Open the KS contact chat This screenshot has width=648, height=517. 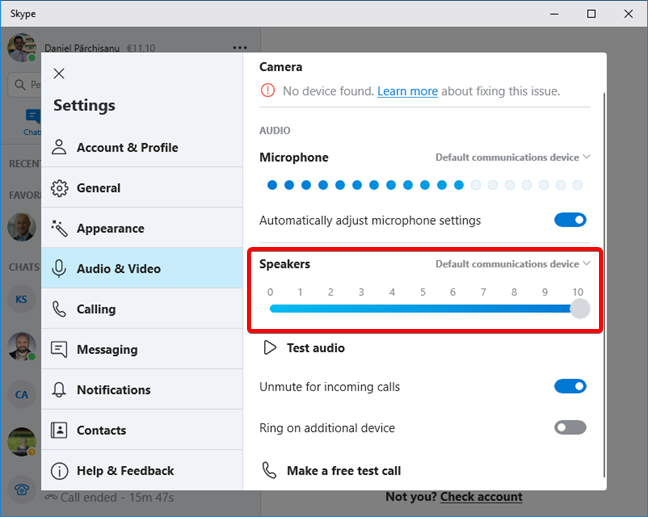[21, 299]
